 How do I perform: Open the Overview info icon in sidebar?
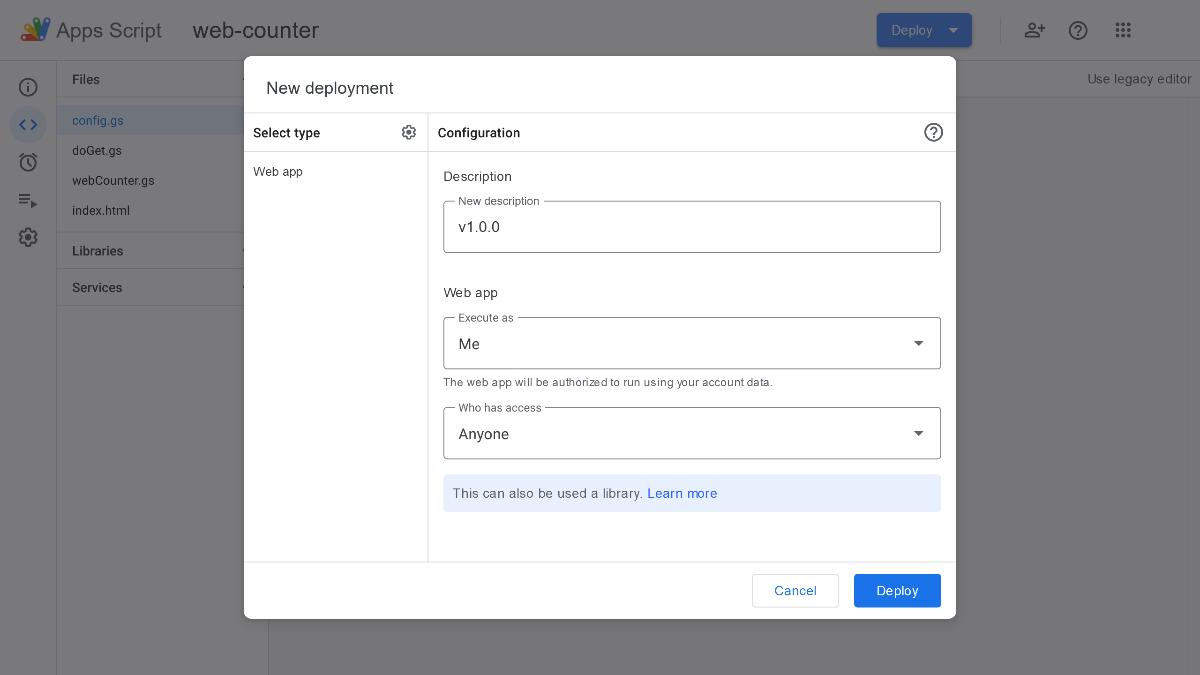pyautogui.click(x=28, y=88)
